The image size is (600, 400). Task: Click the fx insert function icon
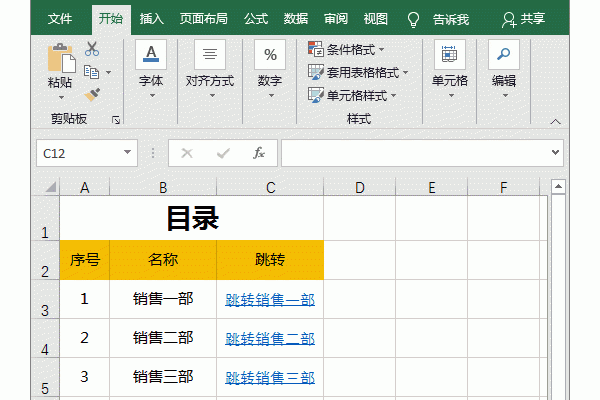pos(259,153)
